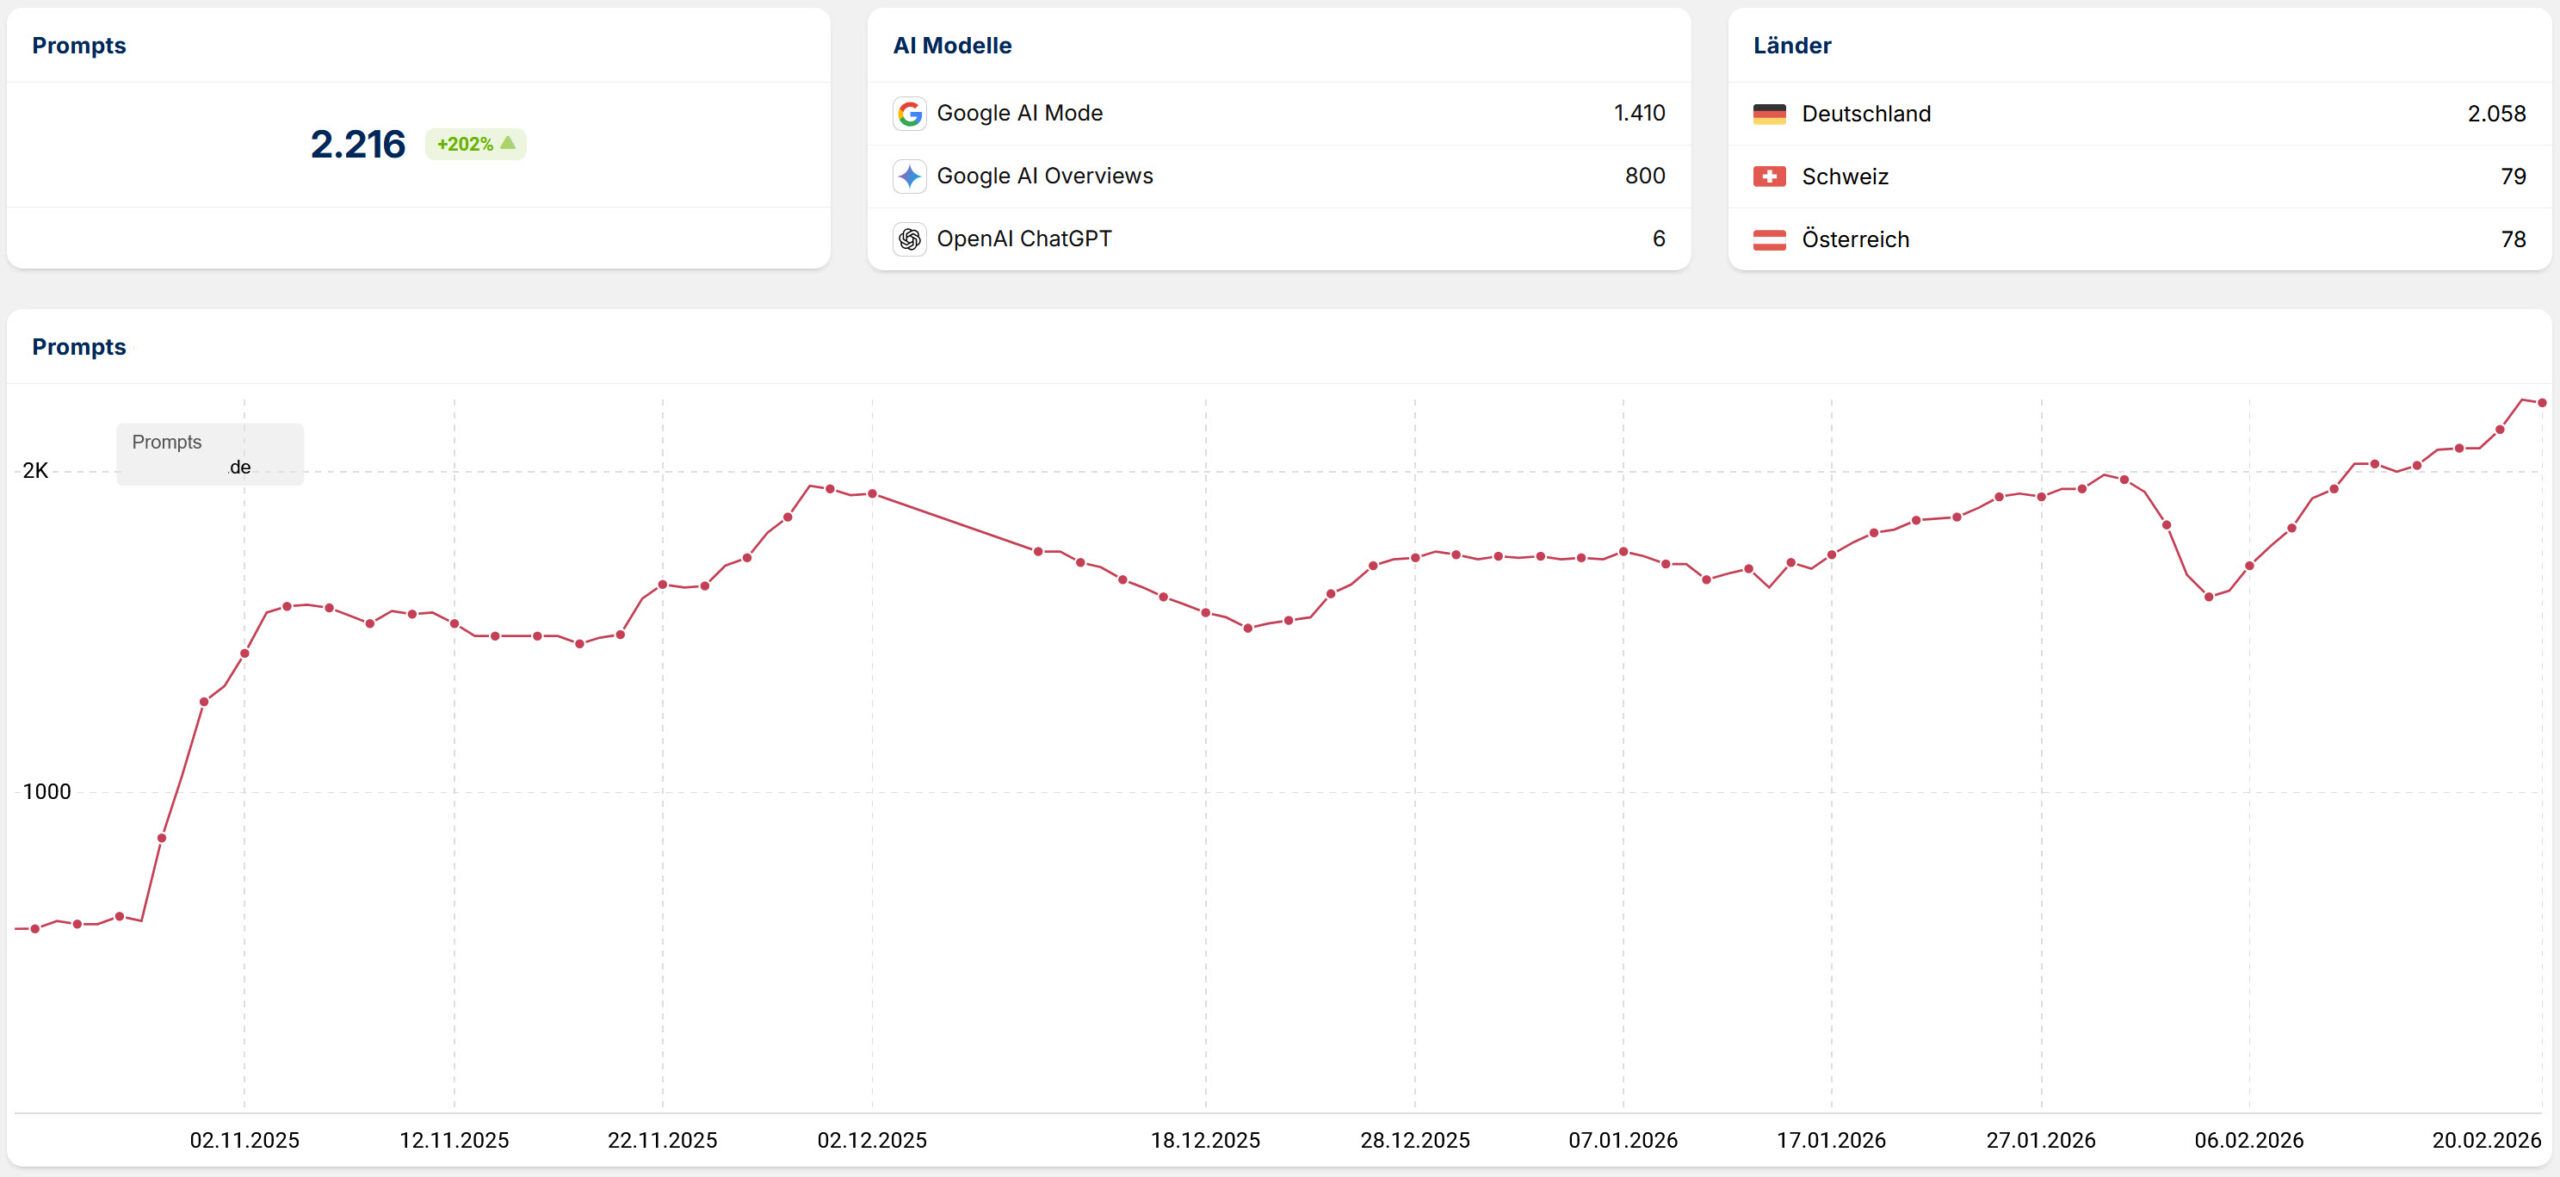Image resolution: width=2560 pixels, height=1177 pixels.
Task: Click the Google AI Mode logo icon
Action: click(x=909, y=114)
